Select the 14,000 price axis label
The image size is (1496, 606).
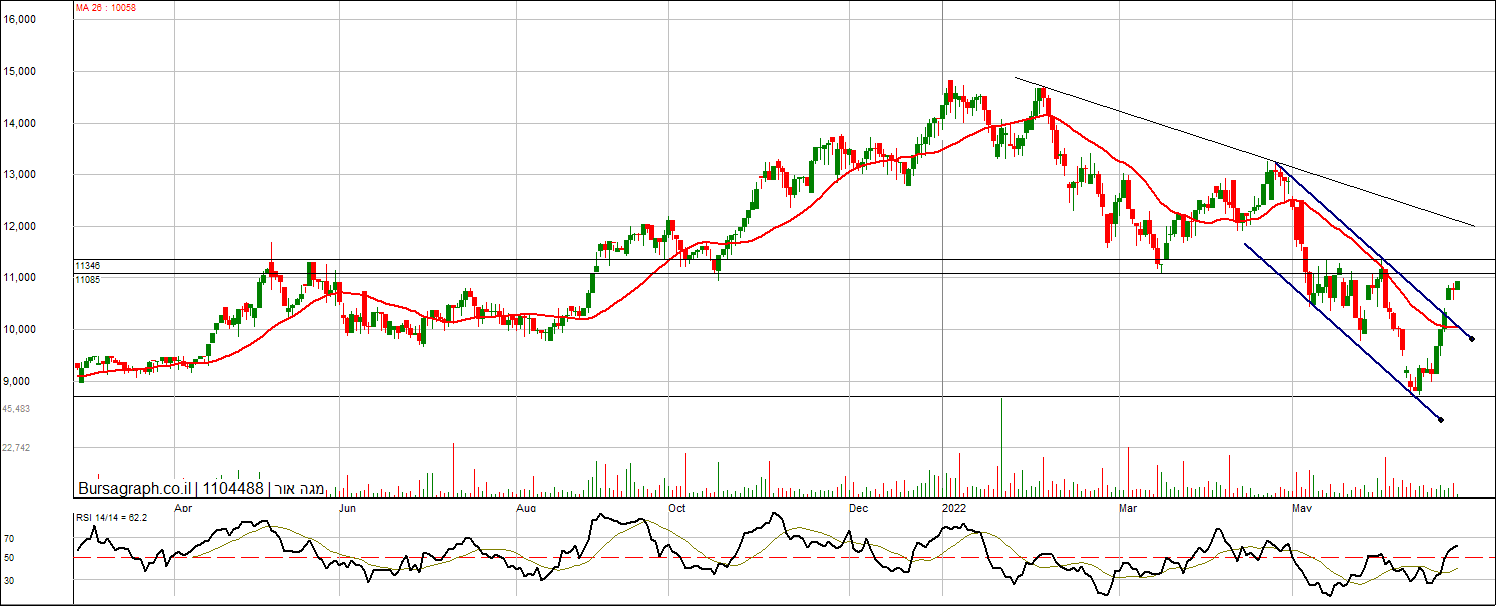(19, 123)
